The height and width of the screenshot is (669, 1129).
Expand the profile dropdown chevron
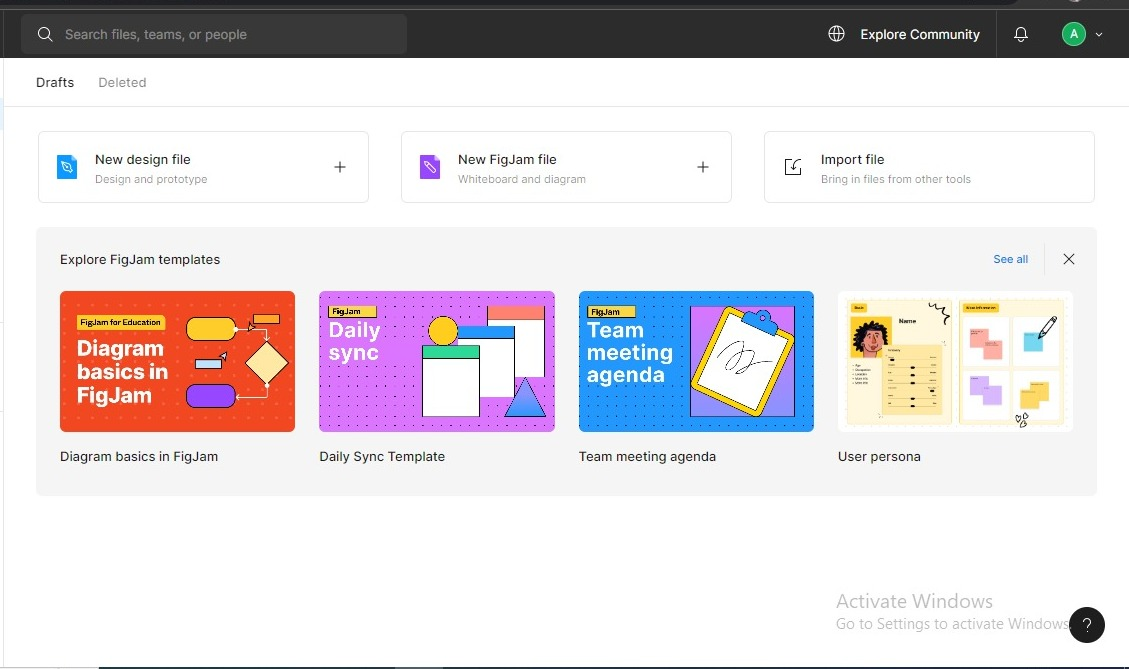point(1098,33)
